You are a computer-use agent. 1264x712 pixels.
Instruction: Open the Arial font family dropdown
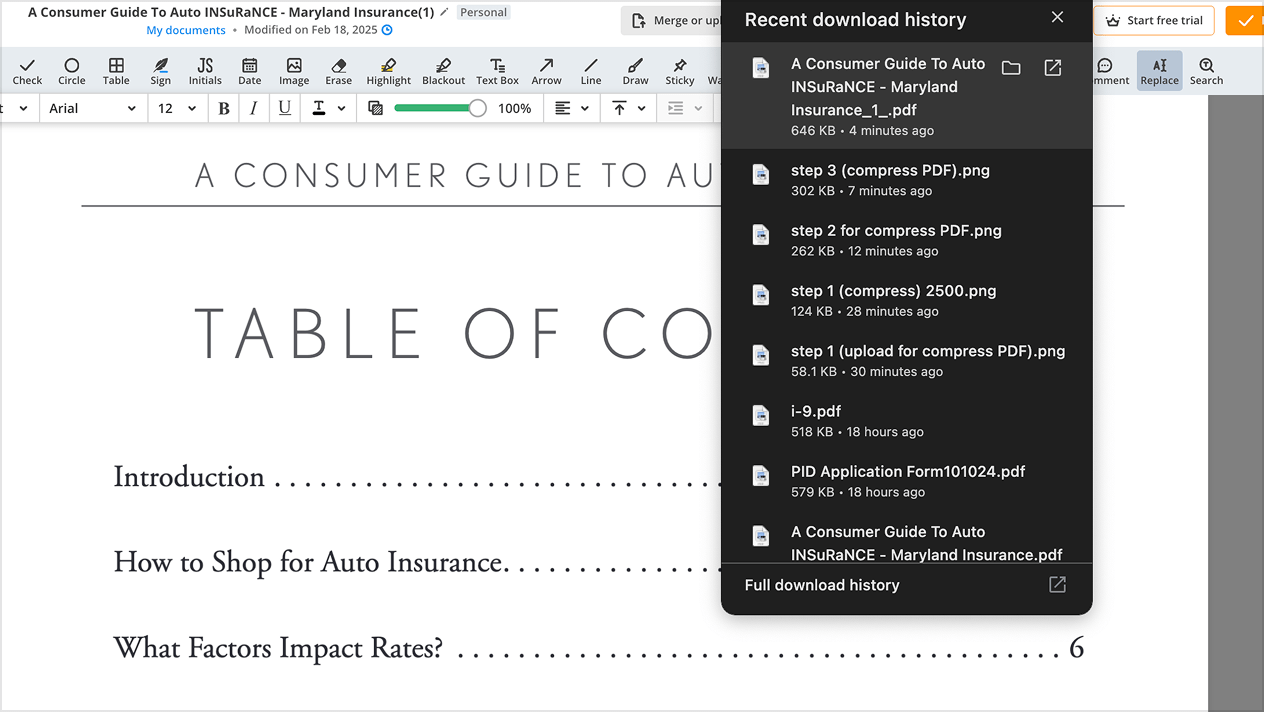92,108
